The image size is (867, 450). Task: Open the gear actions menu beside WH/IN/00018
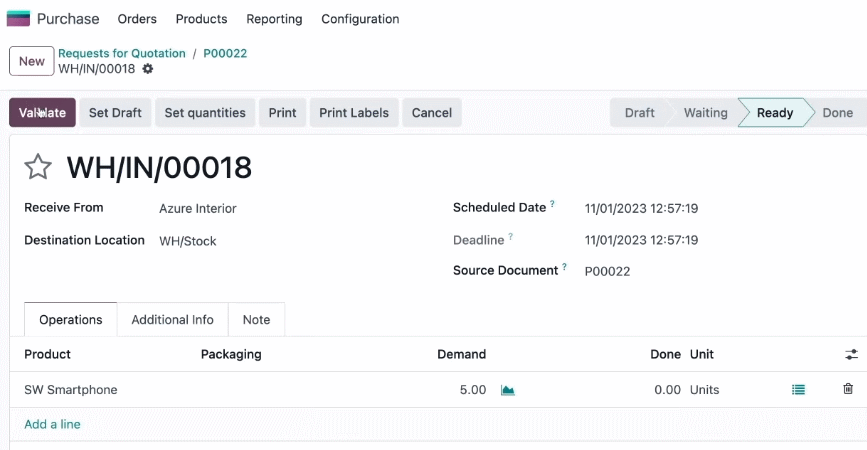148,69
